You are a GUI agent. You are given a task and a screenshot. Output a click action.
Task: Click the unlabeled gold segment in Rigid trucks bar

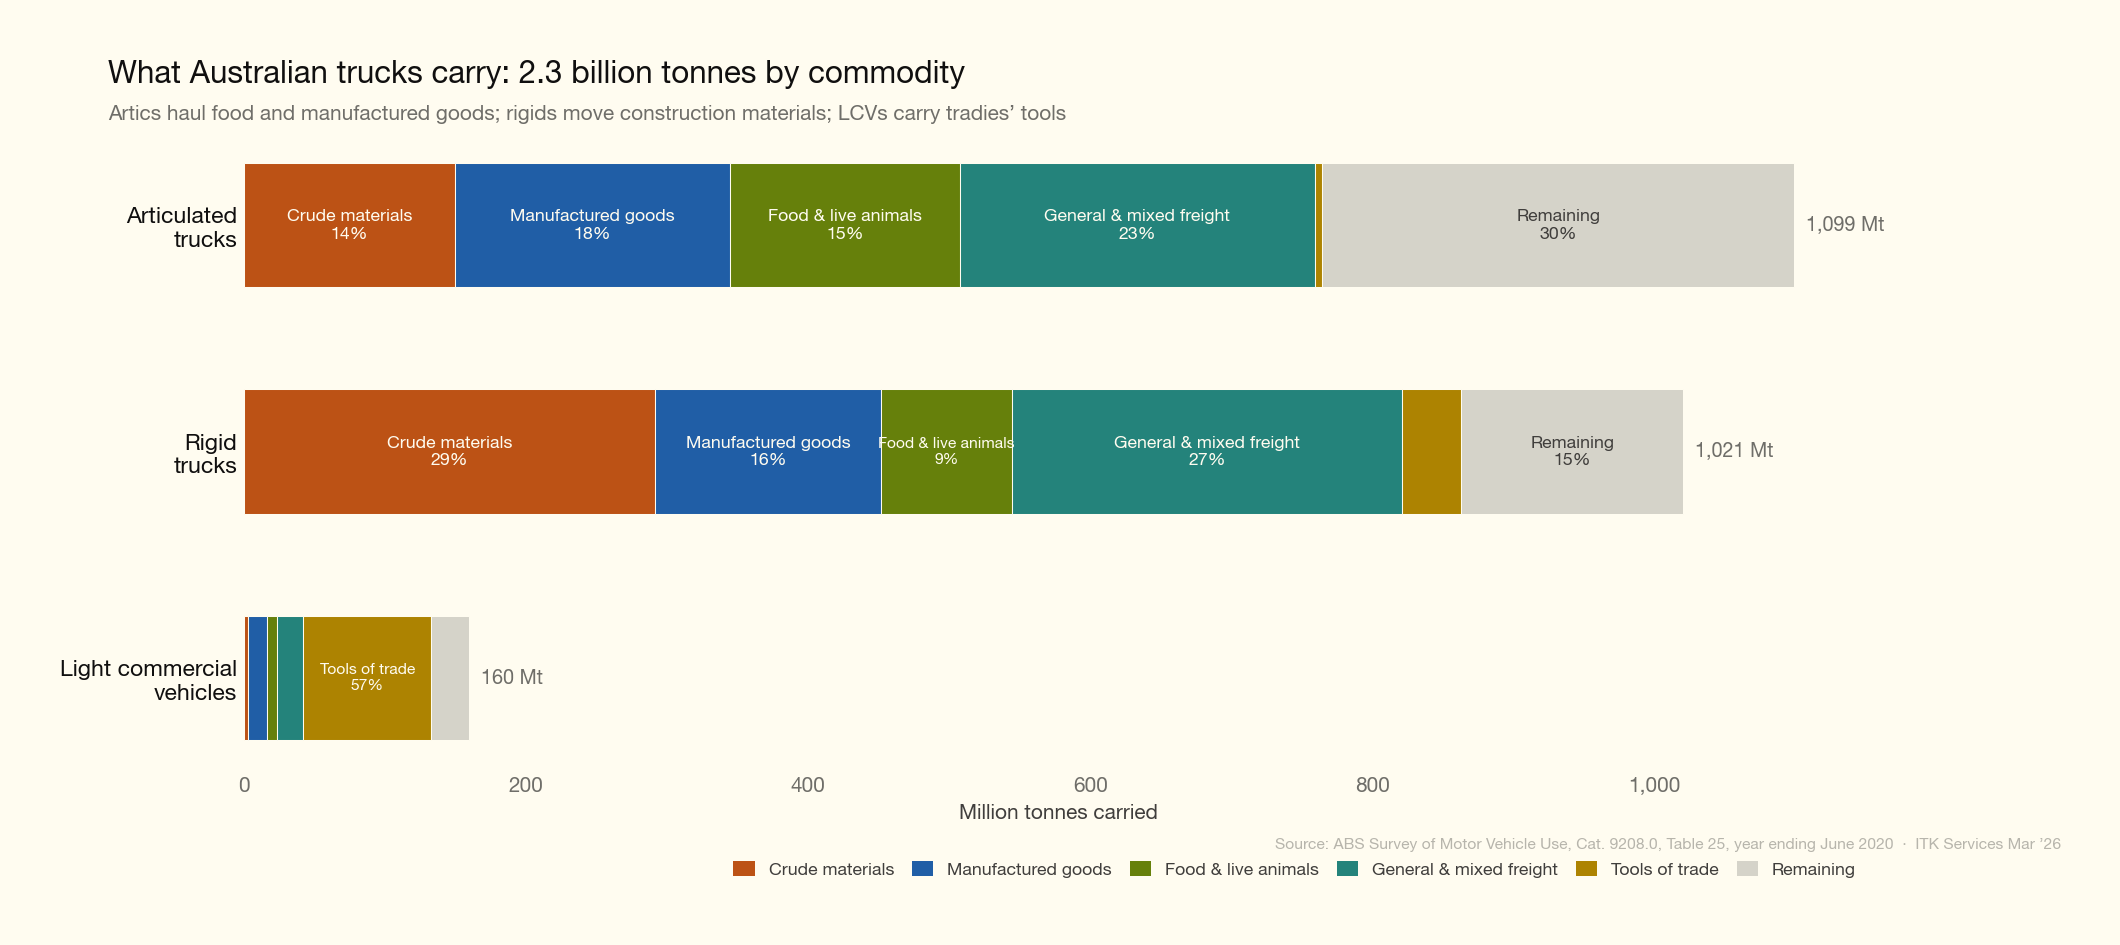pyautogui.click(x=1431, y=451)
